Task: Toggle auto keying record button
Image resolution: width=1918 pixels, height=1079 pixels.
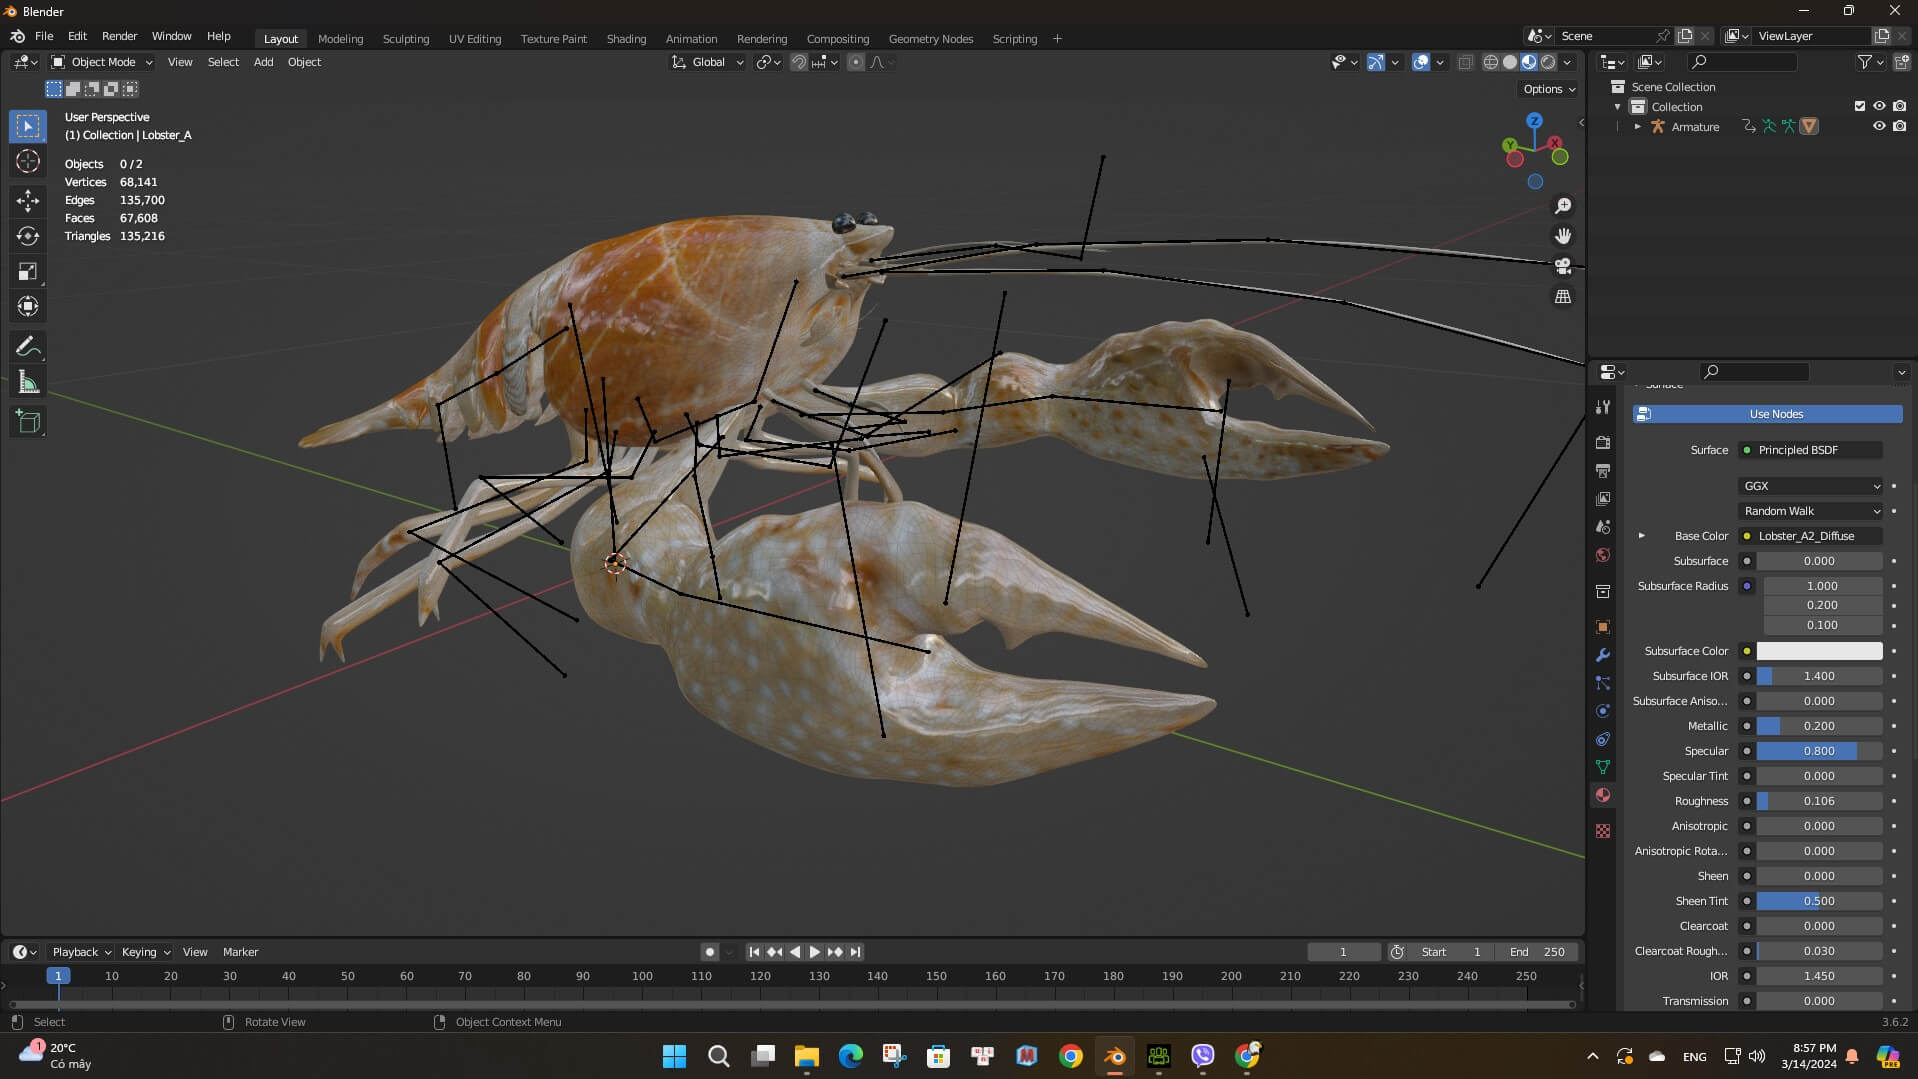Action: click(x=709, y=952)
